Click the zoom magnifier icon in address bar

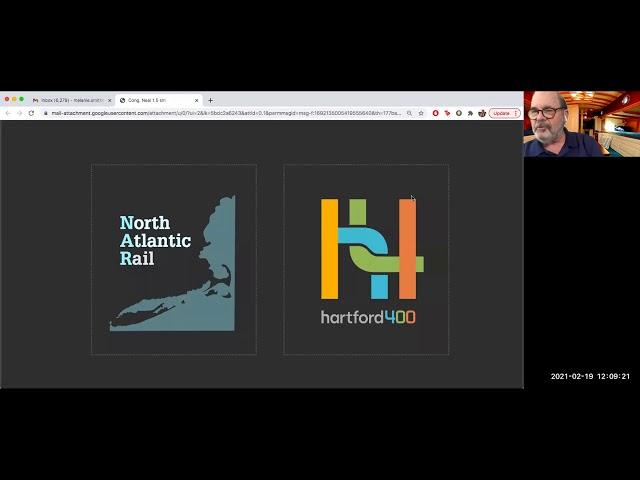[410, 113]
